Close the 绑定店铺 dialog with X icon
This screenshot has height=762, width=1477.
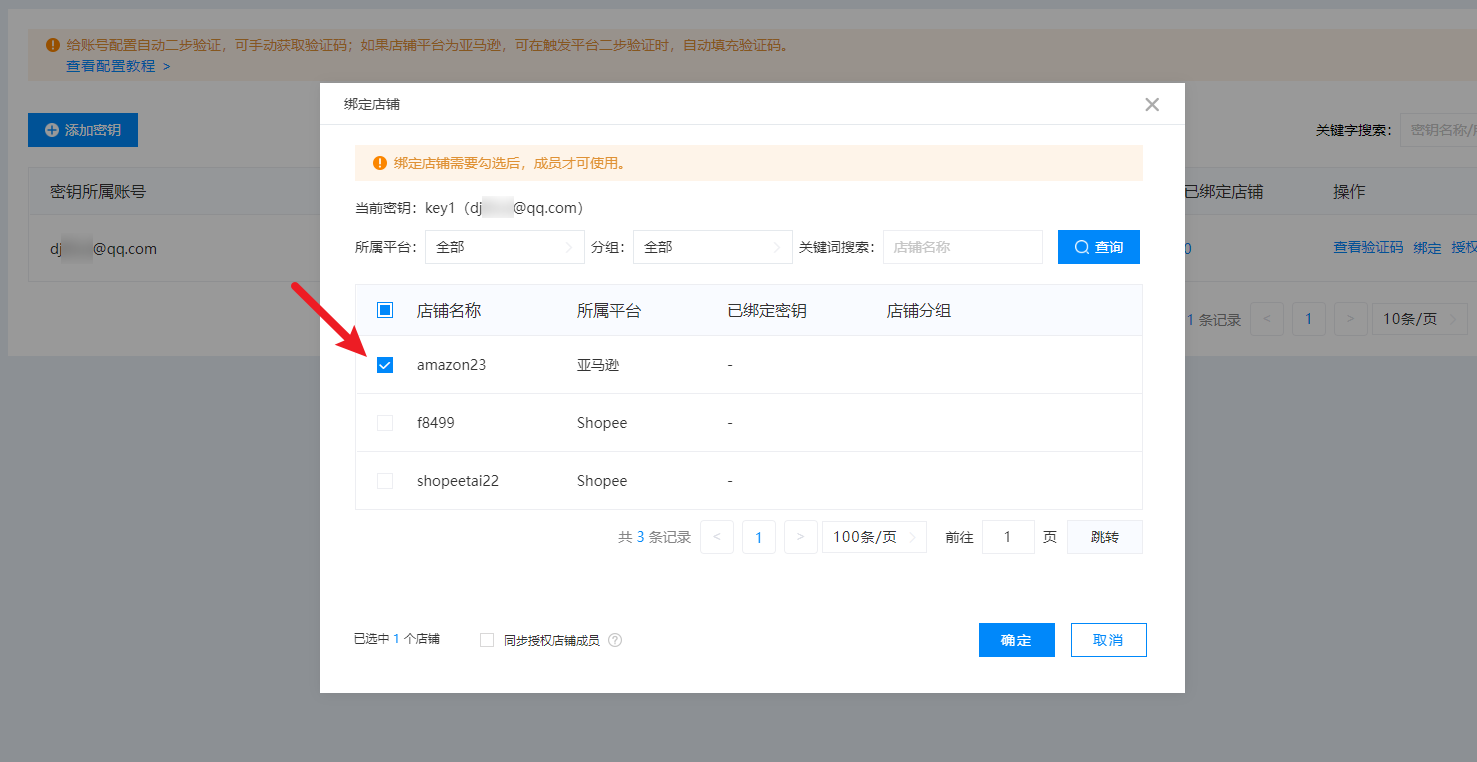click(1152, 104)
